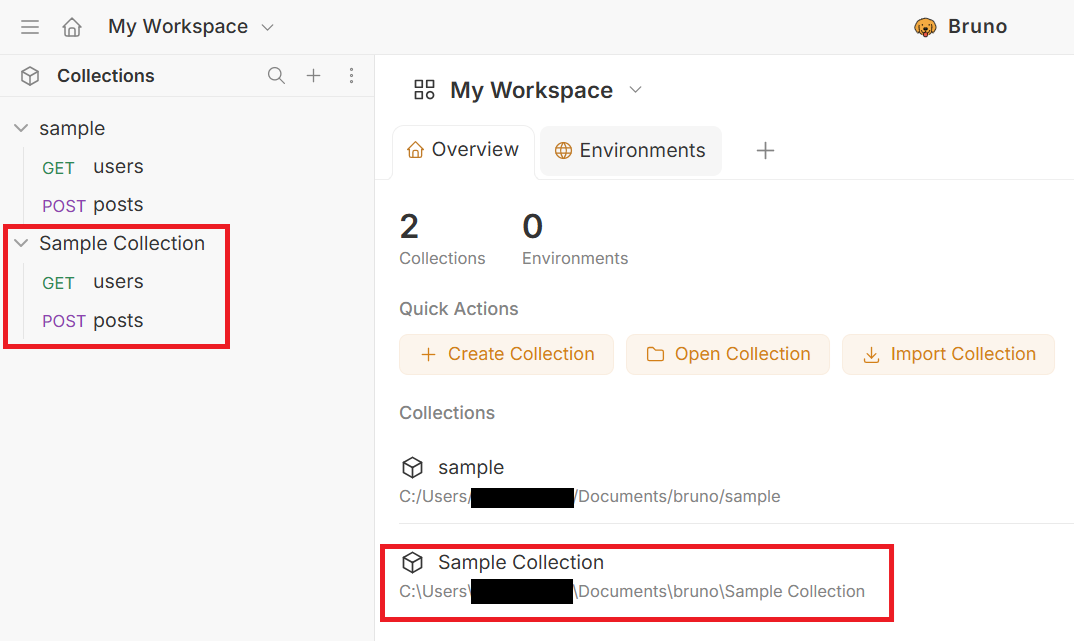The image size is (1074, 641).
Task: Click the plus icon beside Collections search
Action: (x=313, y=76)
